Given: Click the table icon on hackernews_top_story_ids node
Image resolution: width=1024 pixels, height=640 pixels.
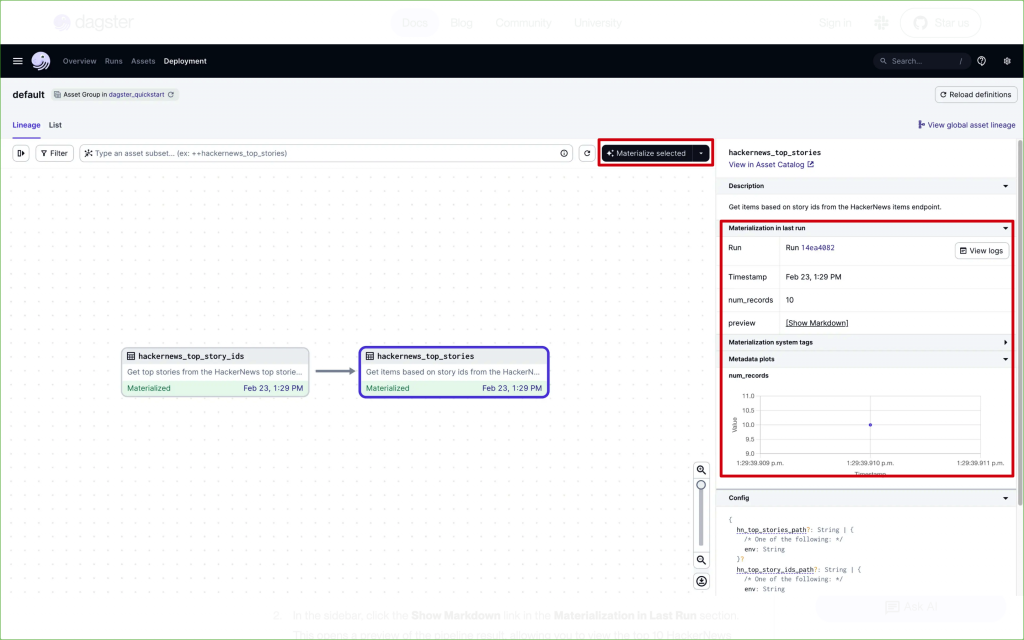Looking at the screenshot, I should tap(131, 356).
